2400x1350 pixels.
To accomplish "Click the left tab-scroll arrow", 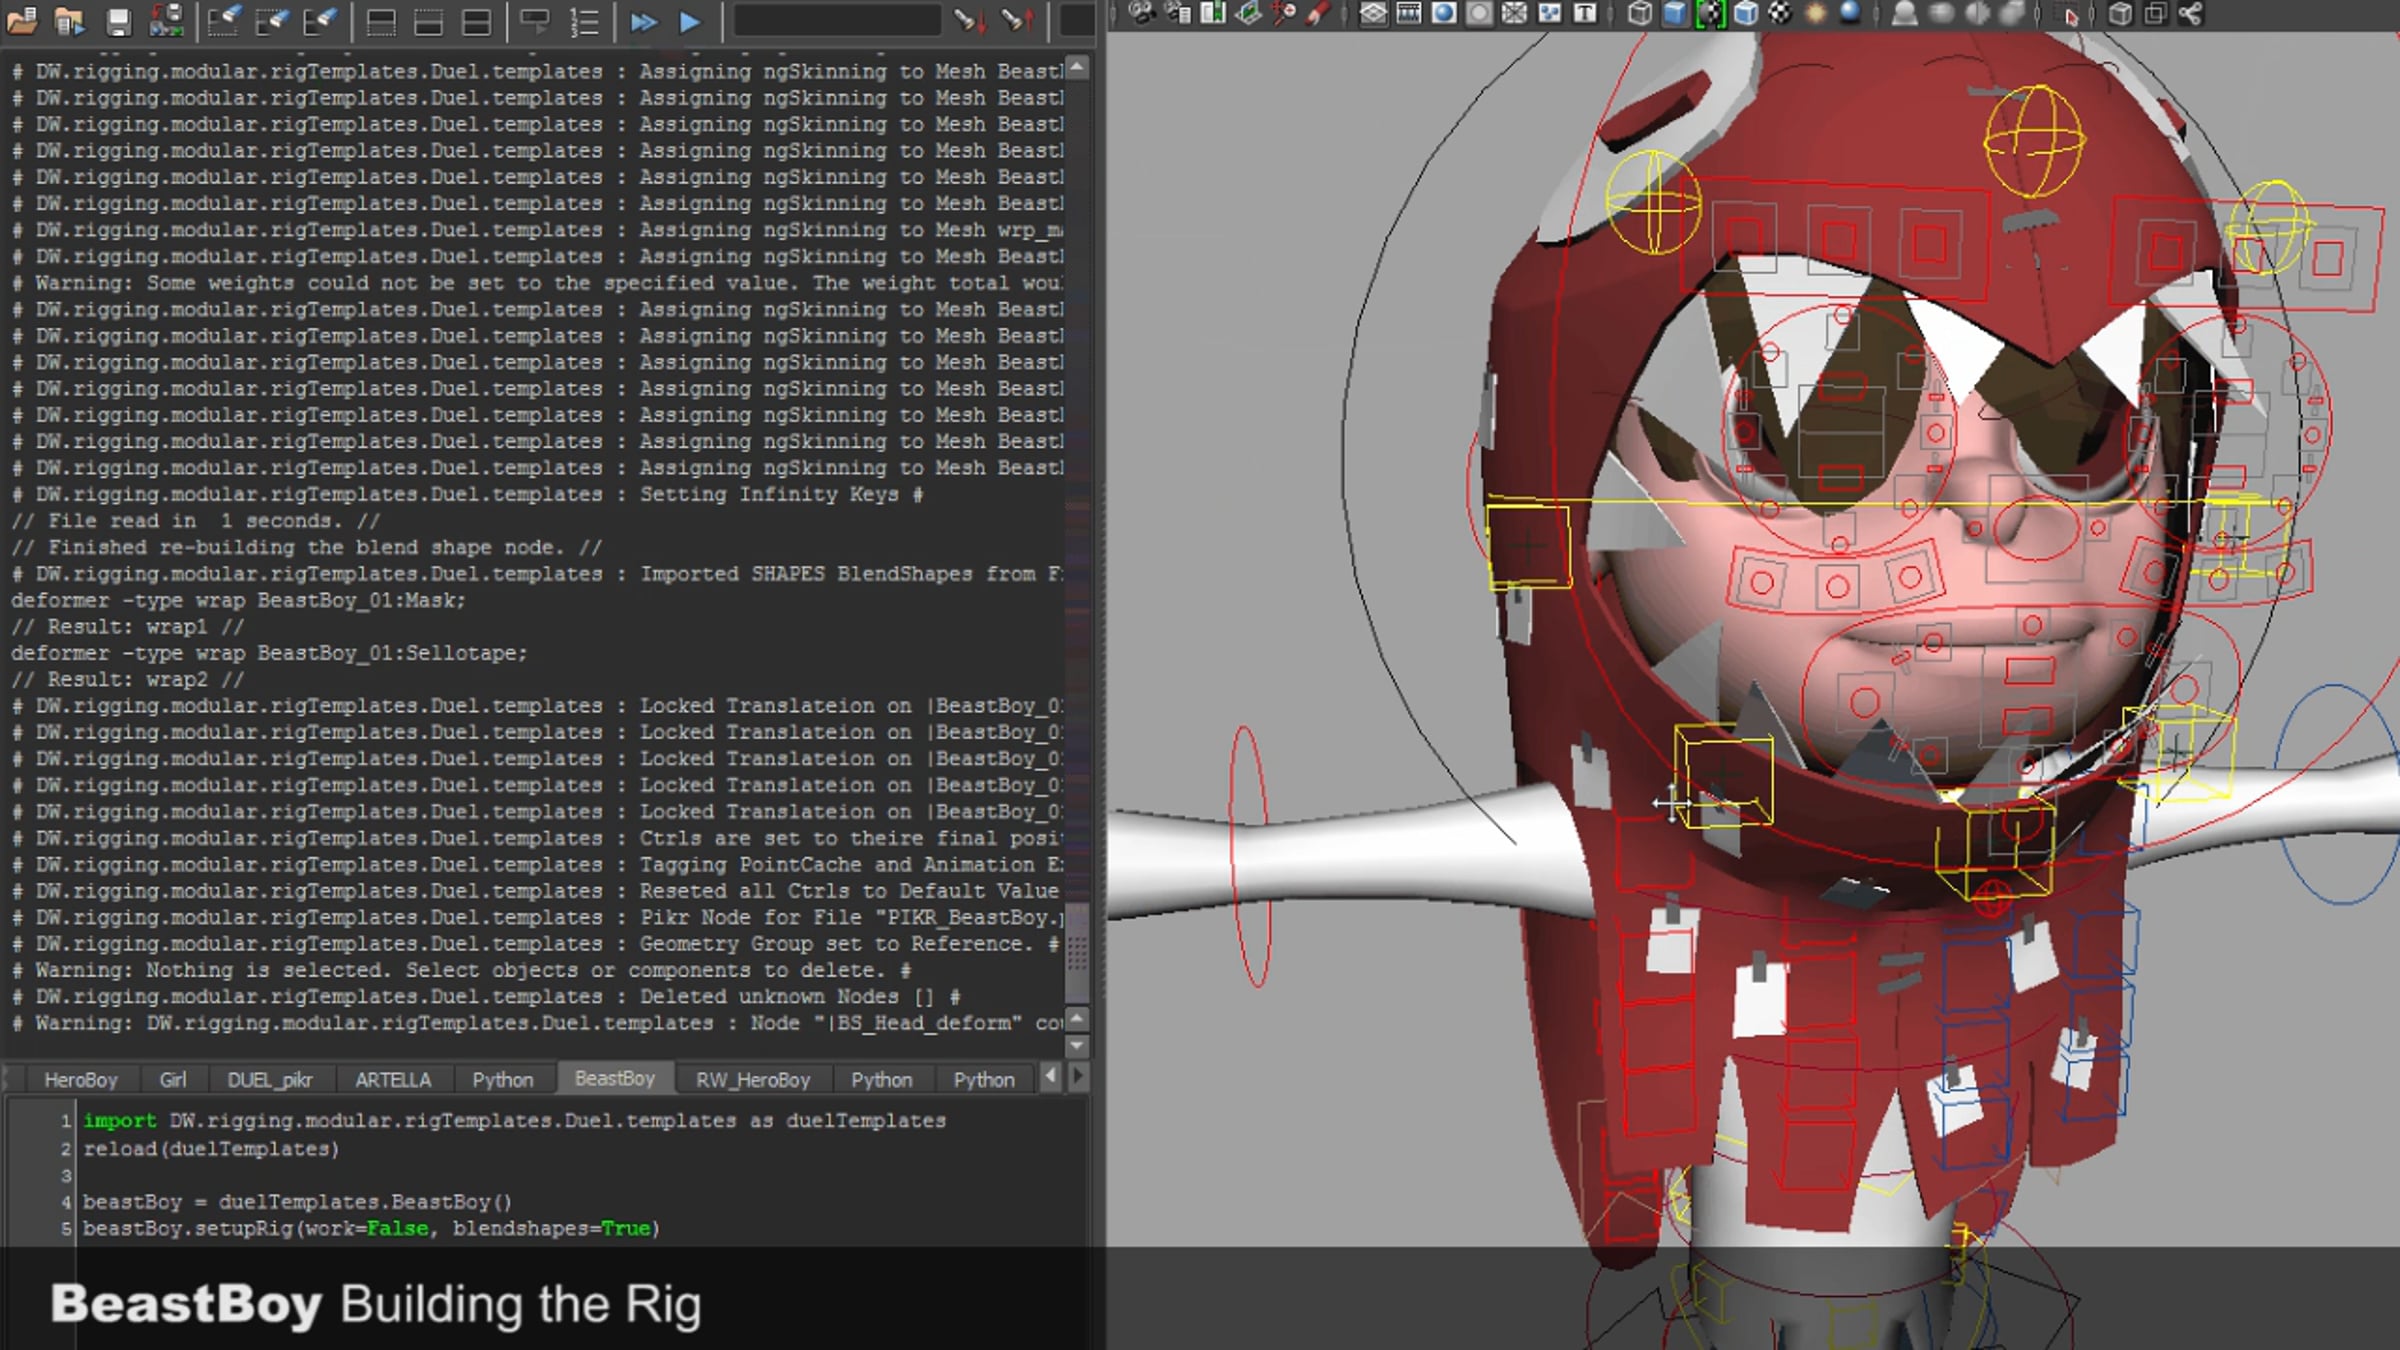I will tap(1050, 1077).
